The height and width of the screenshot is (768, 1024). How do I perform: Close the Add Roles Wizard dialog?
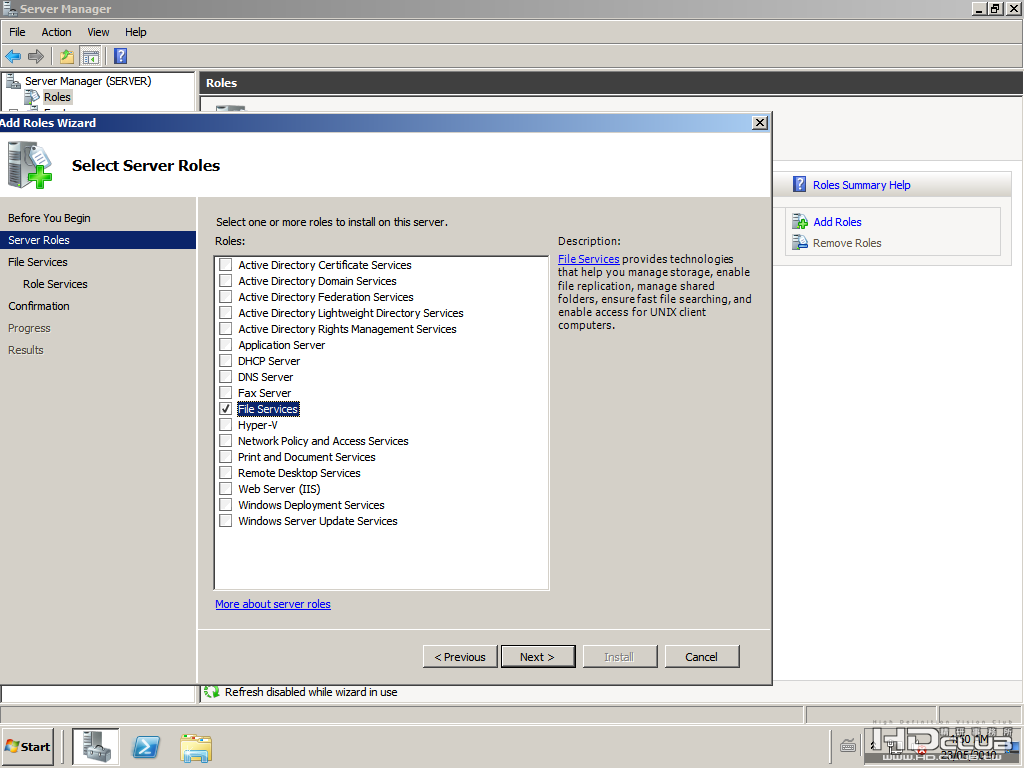coord(760,123)
